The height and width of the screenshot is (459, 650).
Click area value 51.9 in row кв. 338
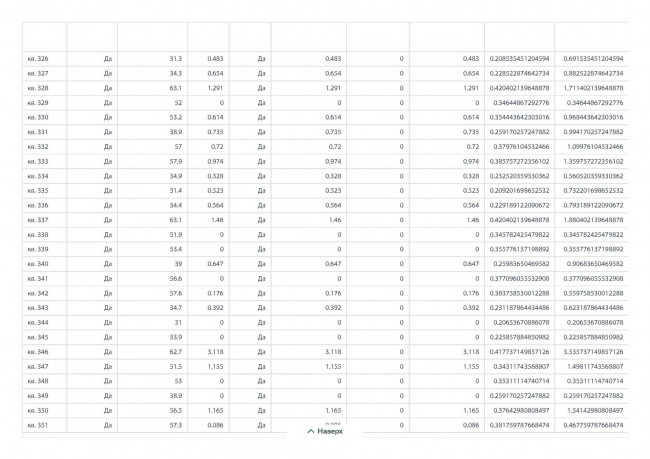tap(176, 235)
